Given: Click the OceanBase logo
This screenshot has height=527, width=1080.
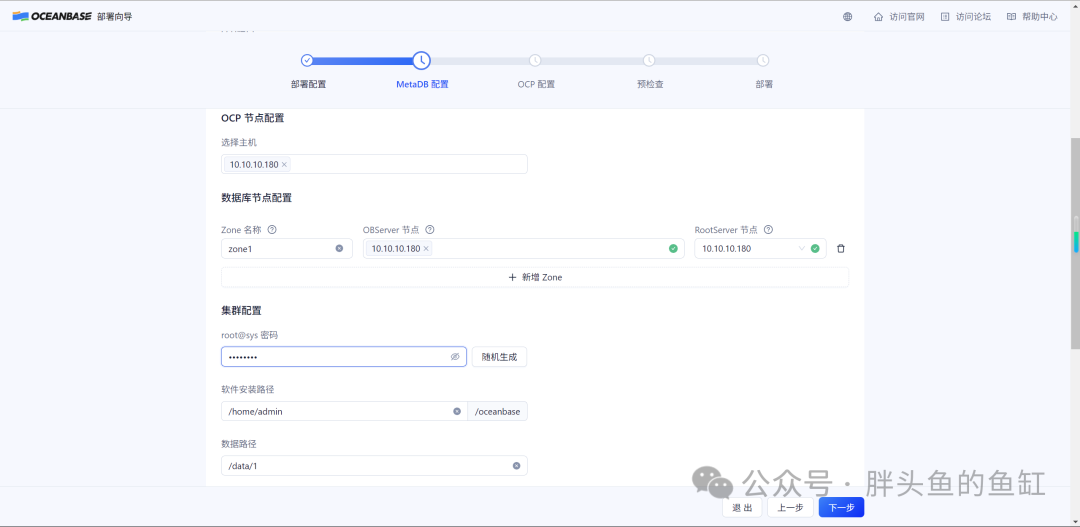Looking at the screenshot, I should (52, 17).
